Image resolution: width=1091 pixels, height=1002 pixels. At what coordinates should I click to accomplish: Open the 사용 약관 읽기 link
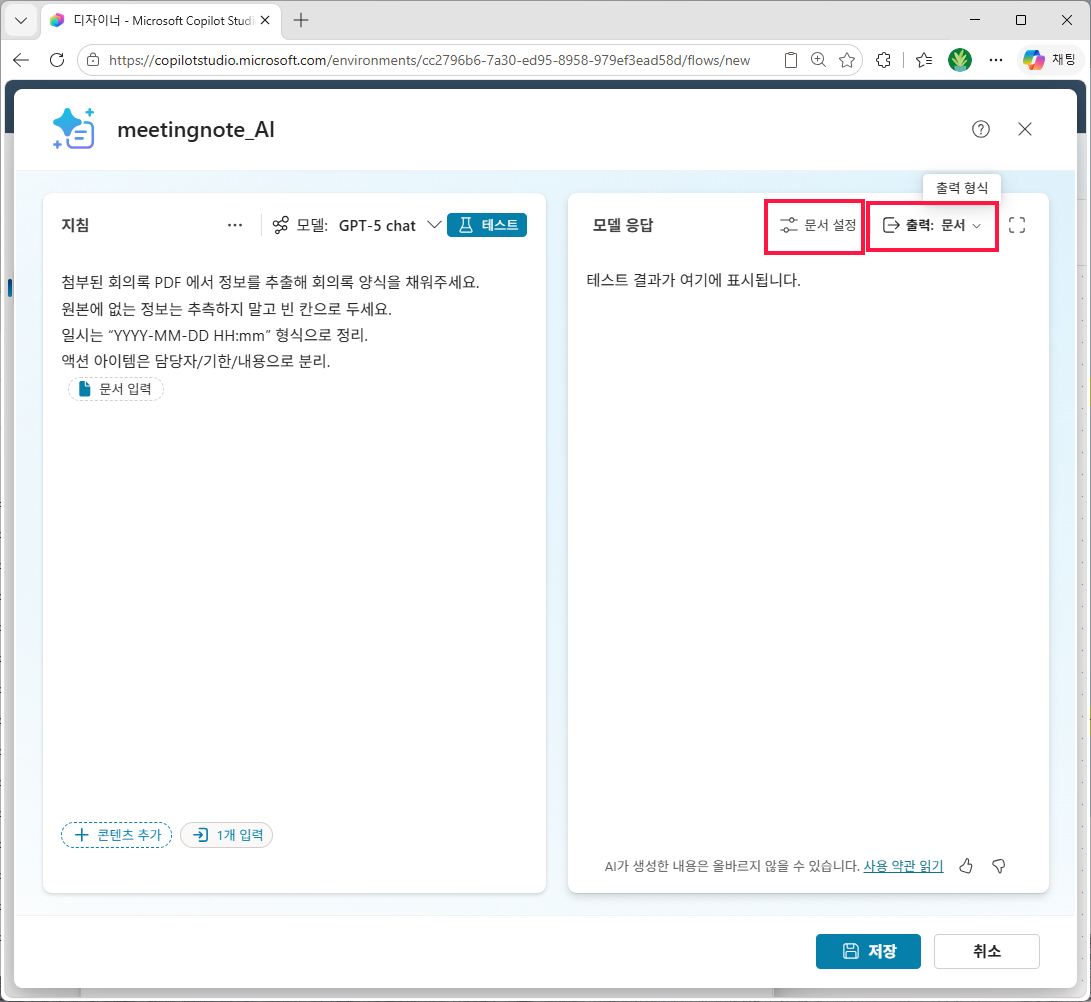coord(903,866)
